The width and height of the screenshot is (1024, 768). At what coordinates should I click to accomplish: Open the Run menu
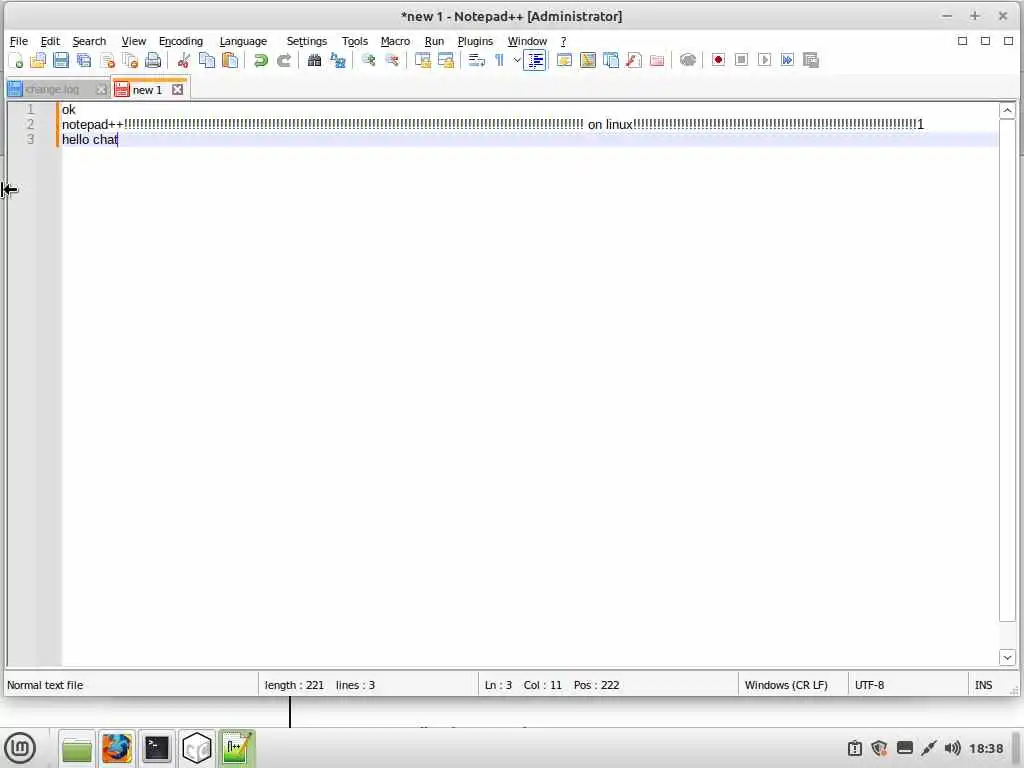434,41
